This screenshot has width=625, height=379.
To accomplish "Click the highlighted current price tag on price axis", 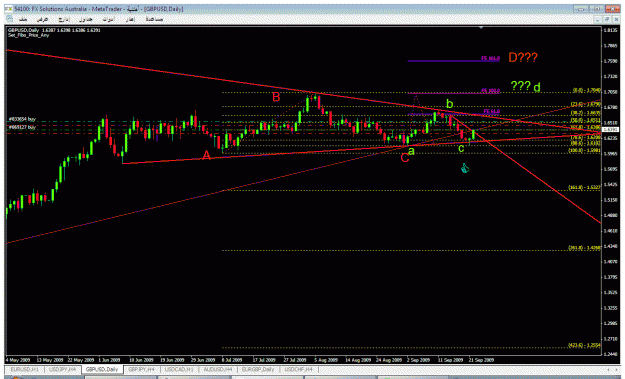I will coord(609,130).
